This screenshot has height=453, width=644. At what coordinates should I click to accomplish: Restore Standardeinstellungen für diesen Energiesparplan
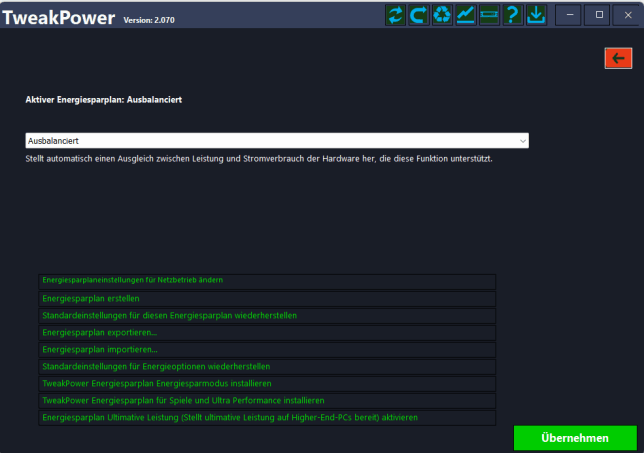(267, 315)
